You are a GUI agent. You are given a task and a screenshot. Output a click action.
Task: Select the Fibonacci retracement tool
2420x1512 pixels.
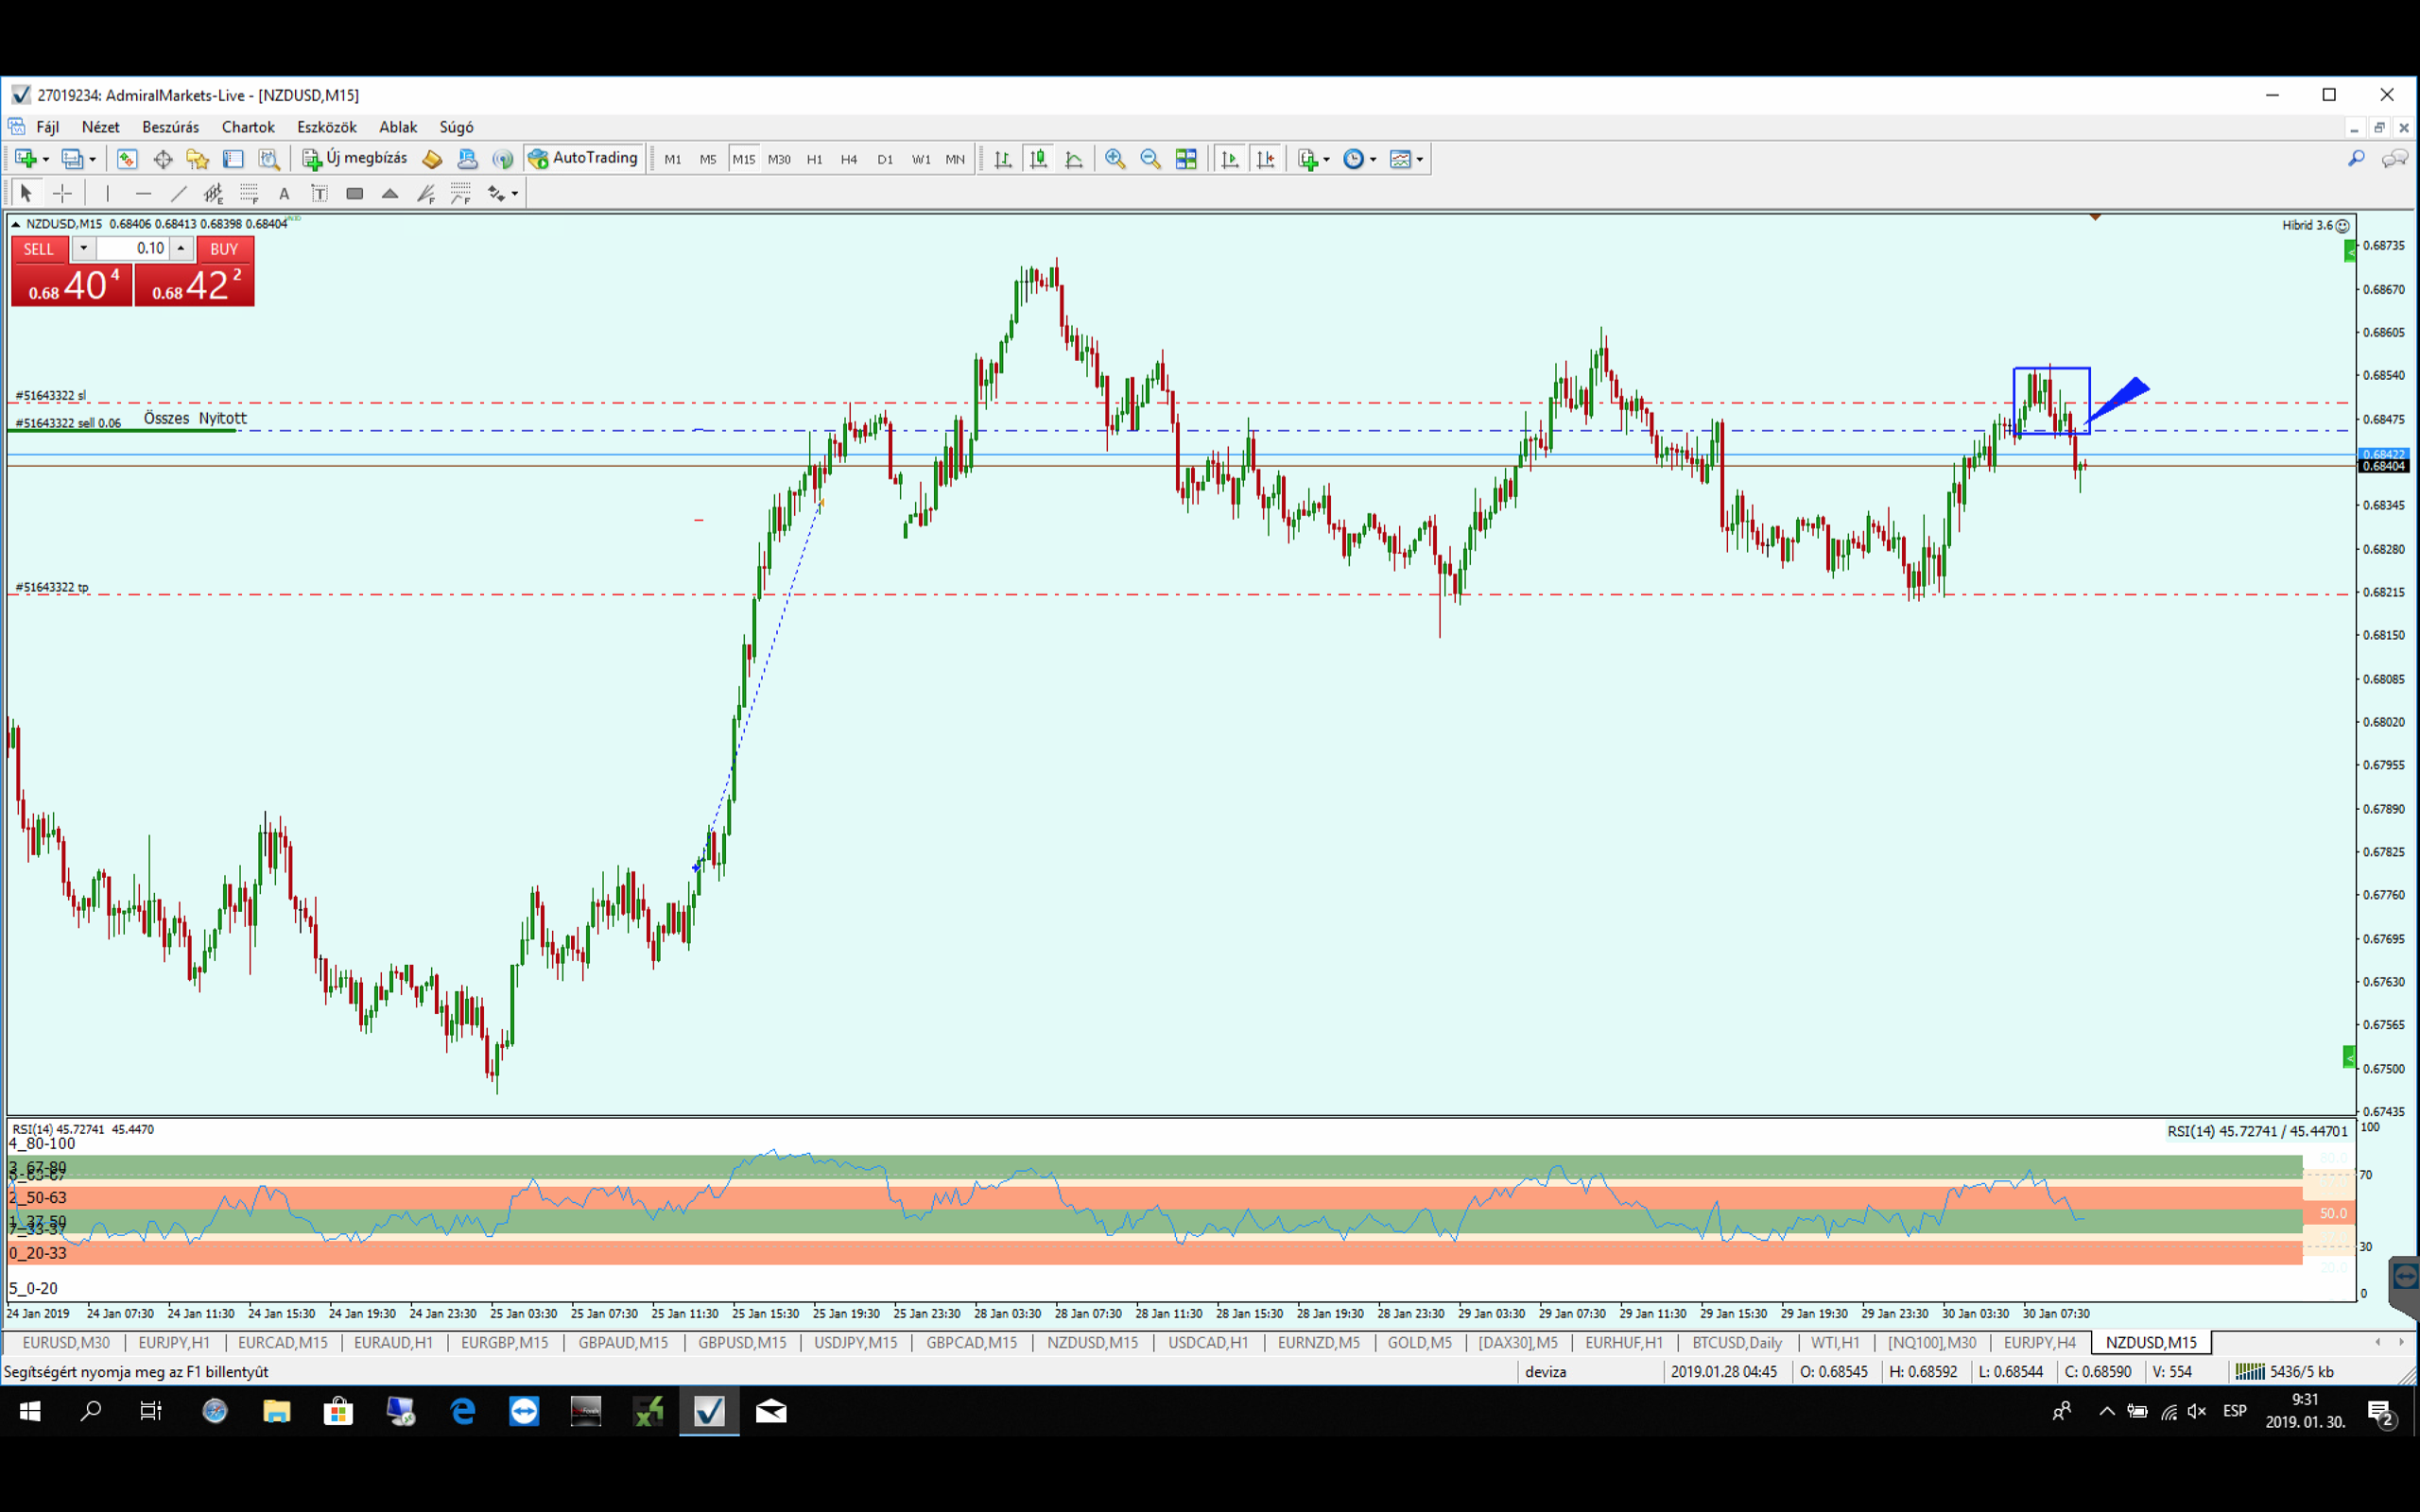coord(249,193)
